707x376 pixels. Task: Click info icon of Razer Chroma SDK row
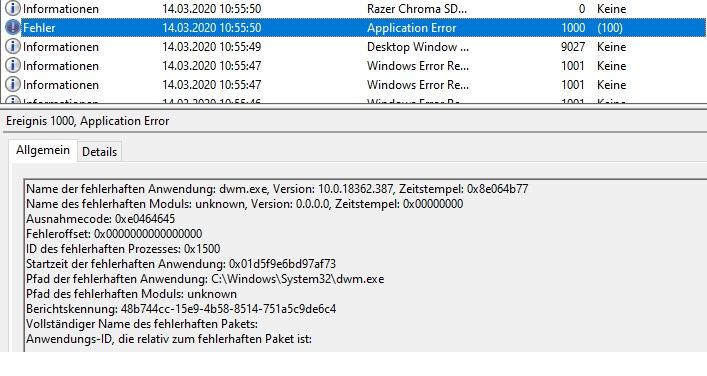click(x=13, y=8)
